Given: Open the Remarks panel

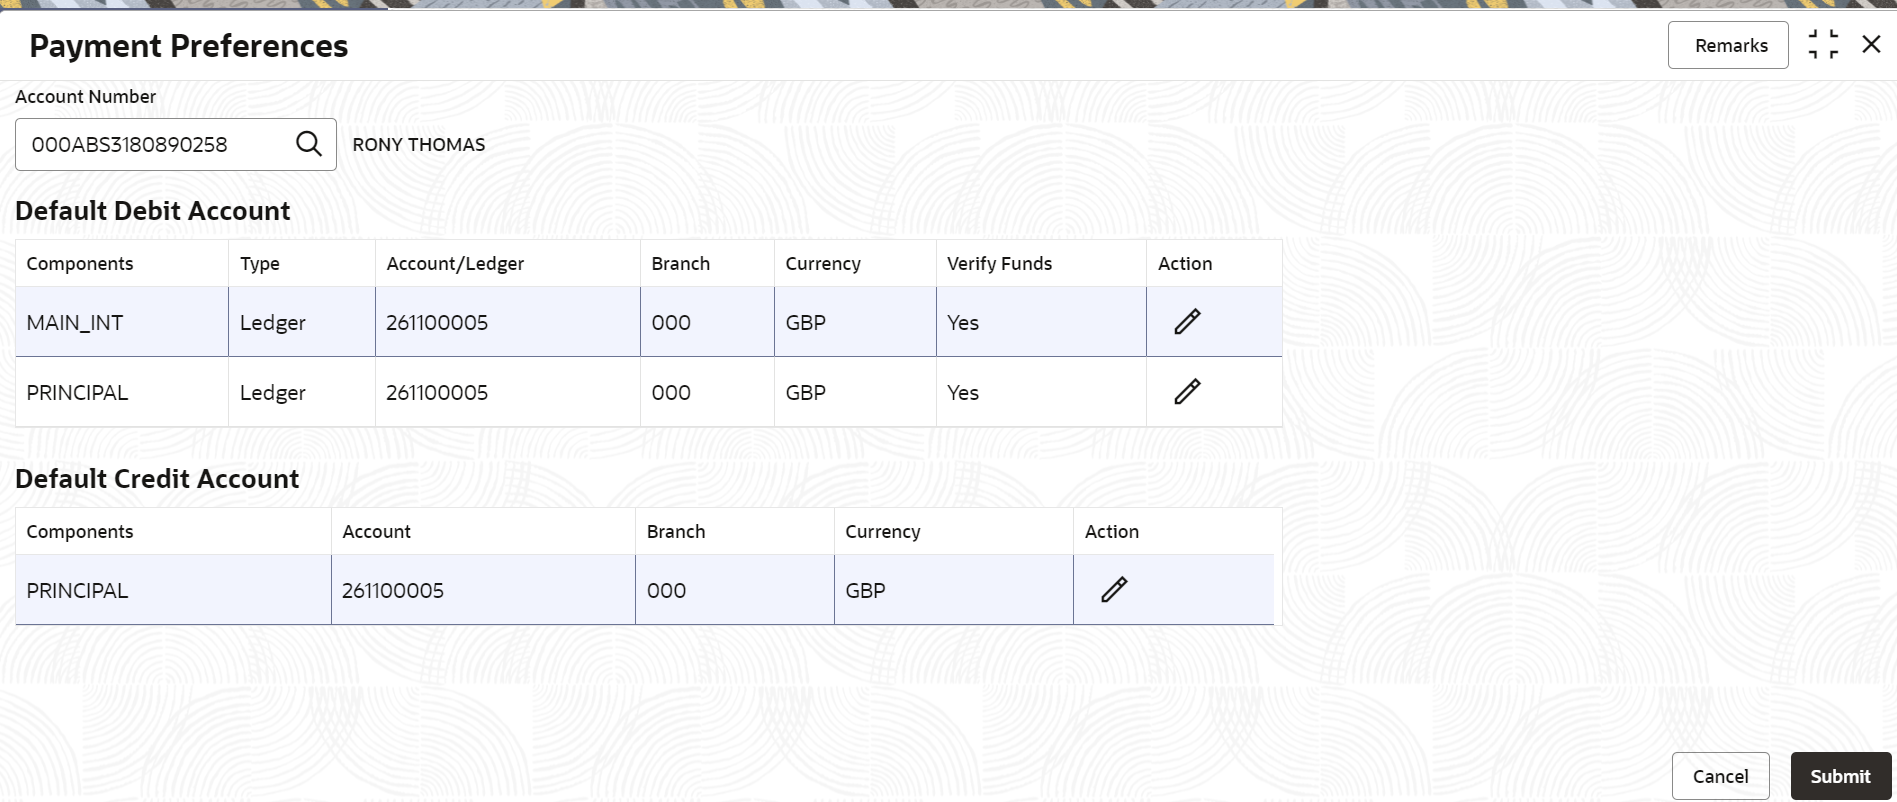Looking at the screenshot, I should click(x=1727, y=45).
